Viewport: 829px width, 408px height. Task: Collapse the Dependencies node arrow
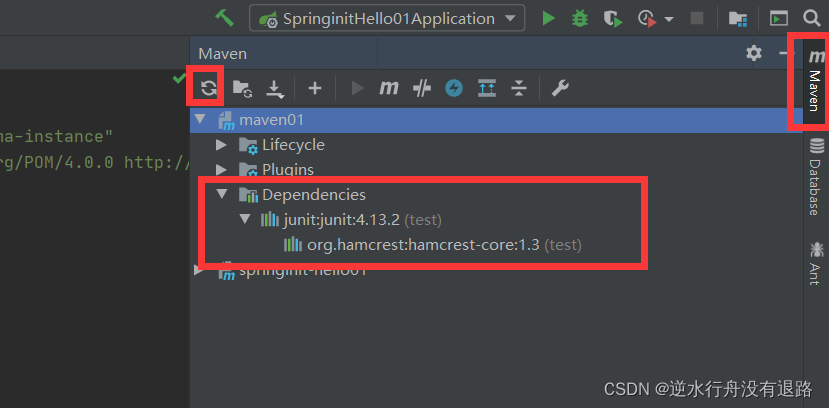(222, 194)
